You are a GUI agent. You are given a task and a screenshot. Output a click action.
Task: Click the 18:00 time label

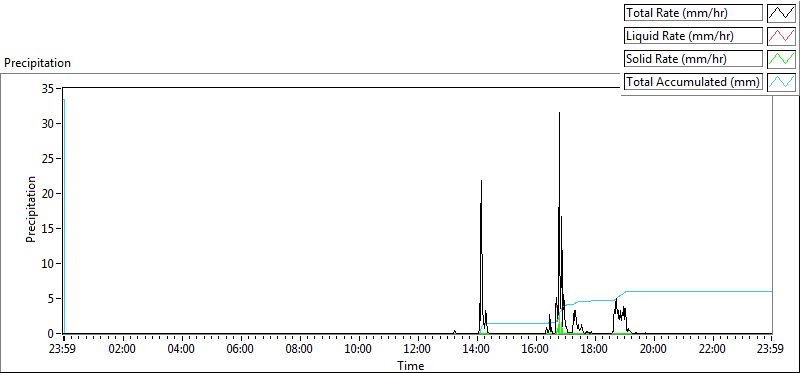(x=595, y=350)
